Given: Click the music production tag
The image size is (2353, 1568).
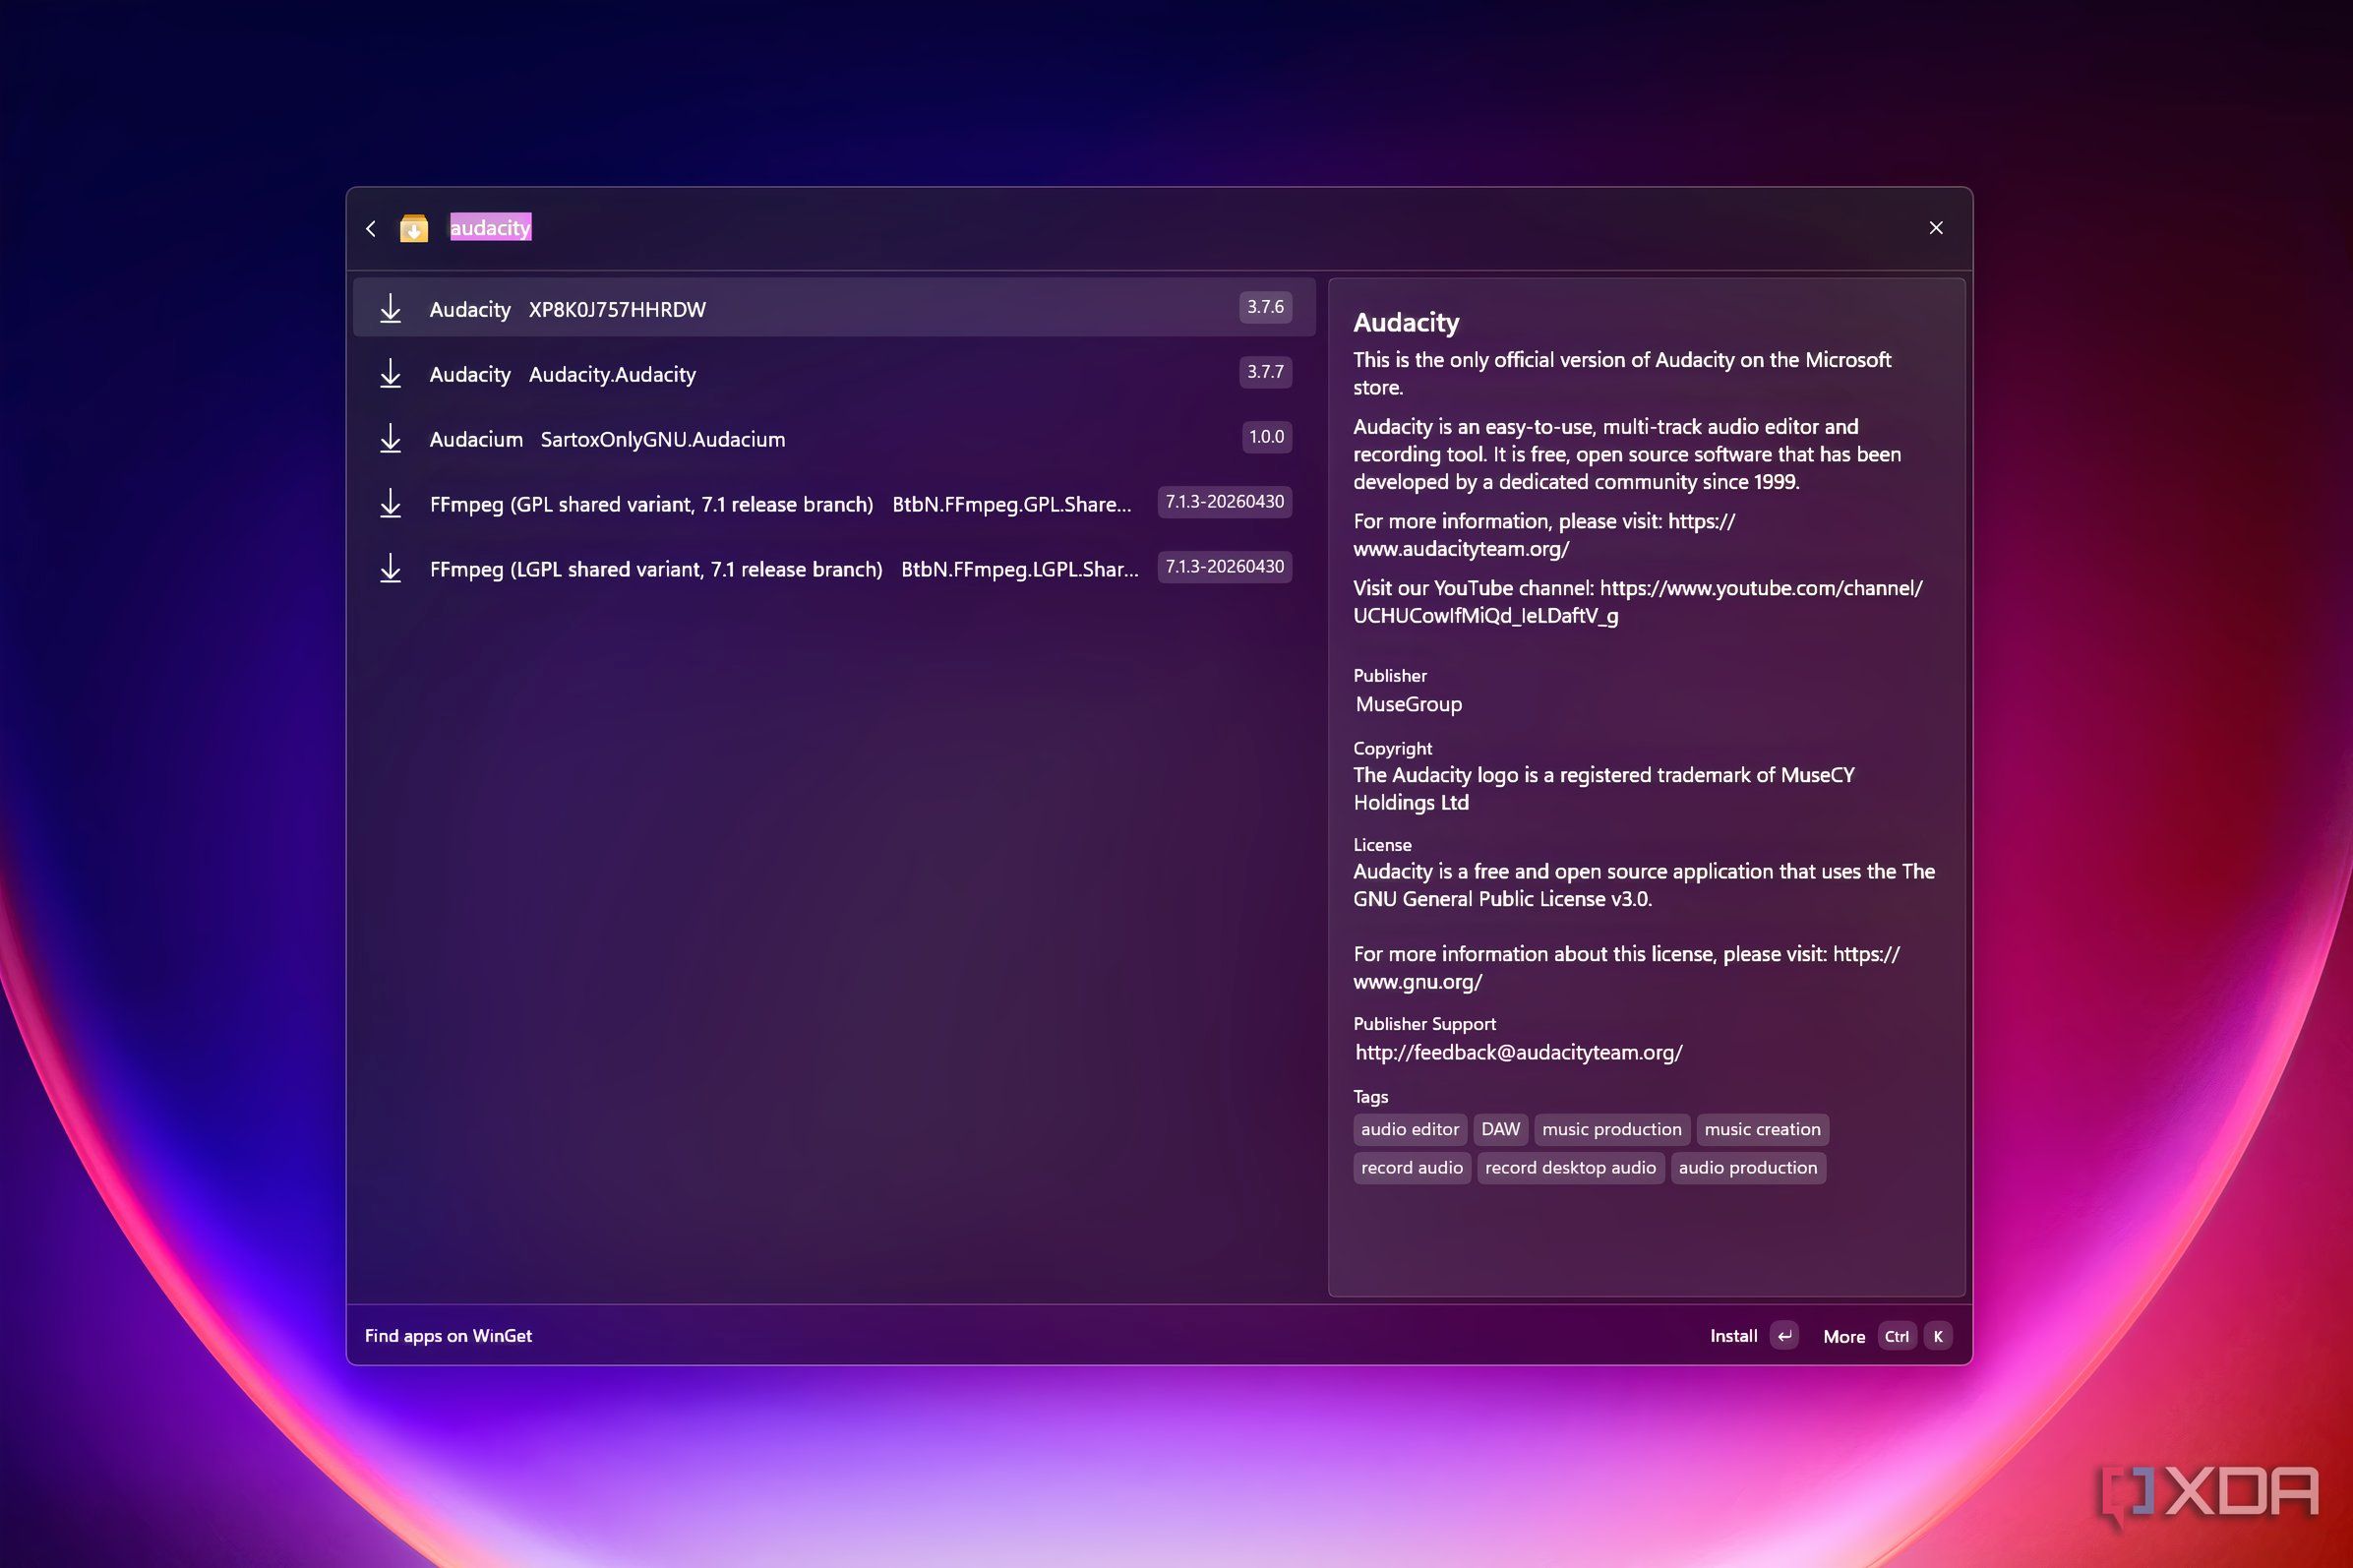Looking at the screenshot, I should pos(1612,1130).
